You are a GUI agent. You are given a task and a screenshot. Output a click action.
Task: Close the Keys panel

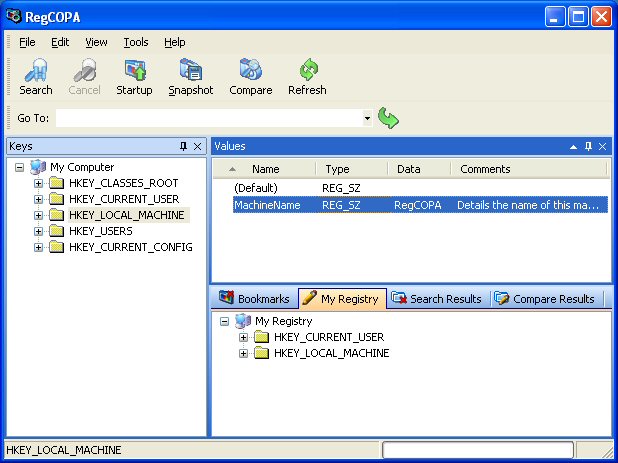(x=197, y=147)
